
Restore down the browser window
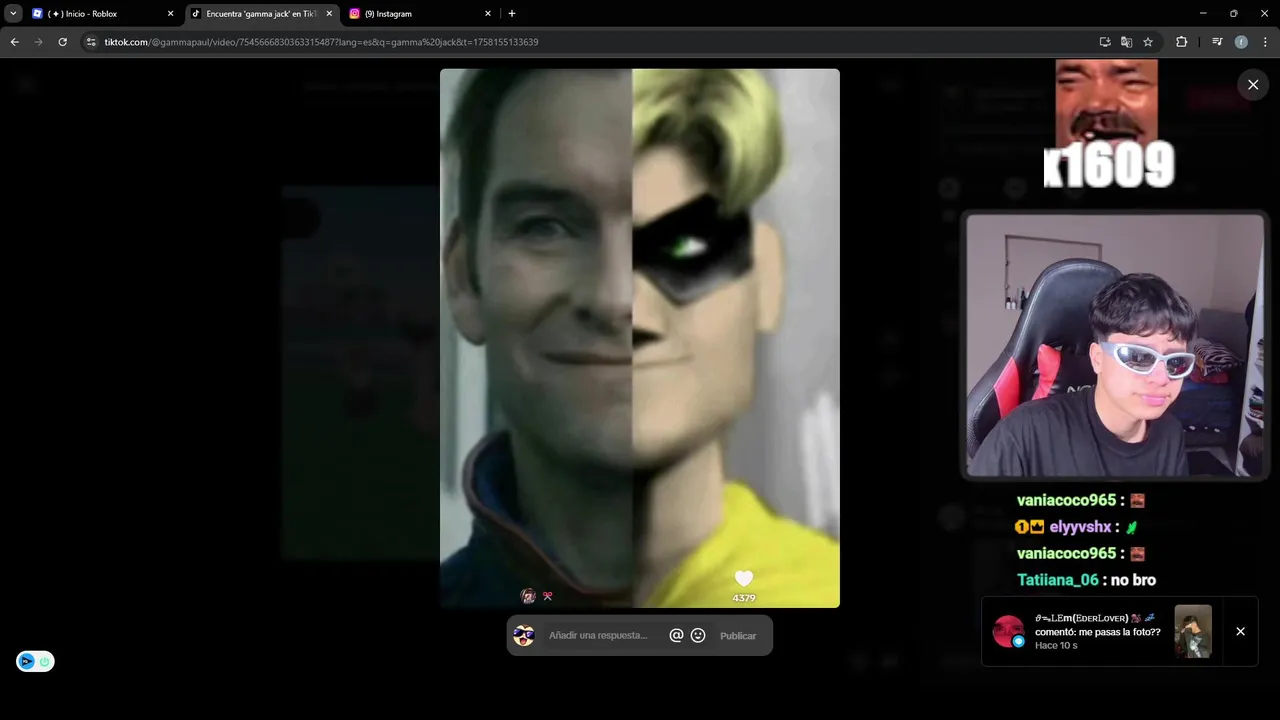[1234, 14]
